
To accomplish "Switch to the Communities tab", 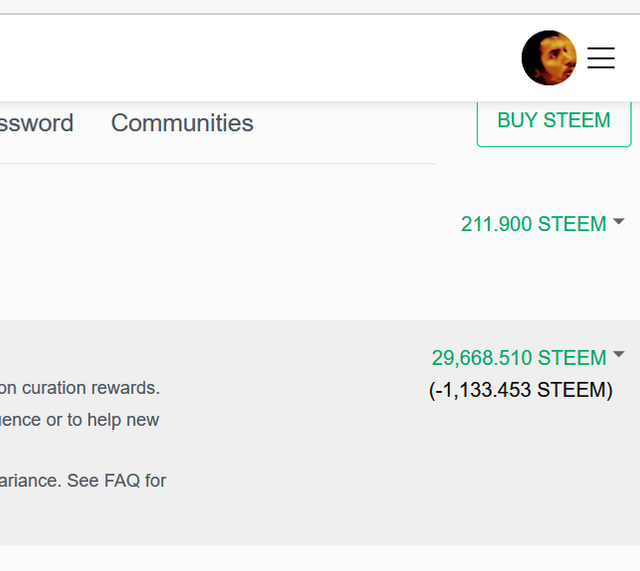I will (x=182, y=123).
